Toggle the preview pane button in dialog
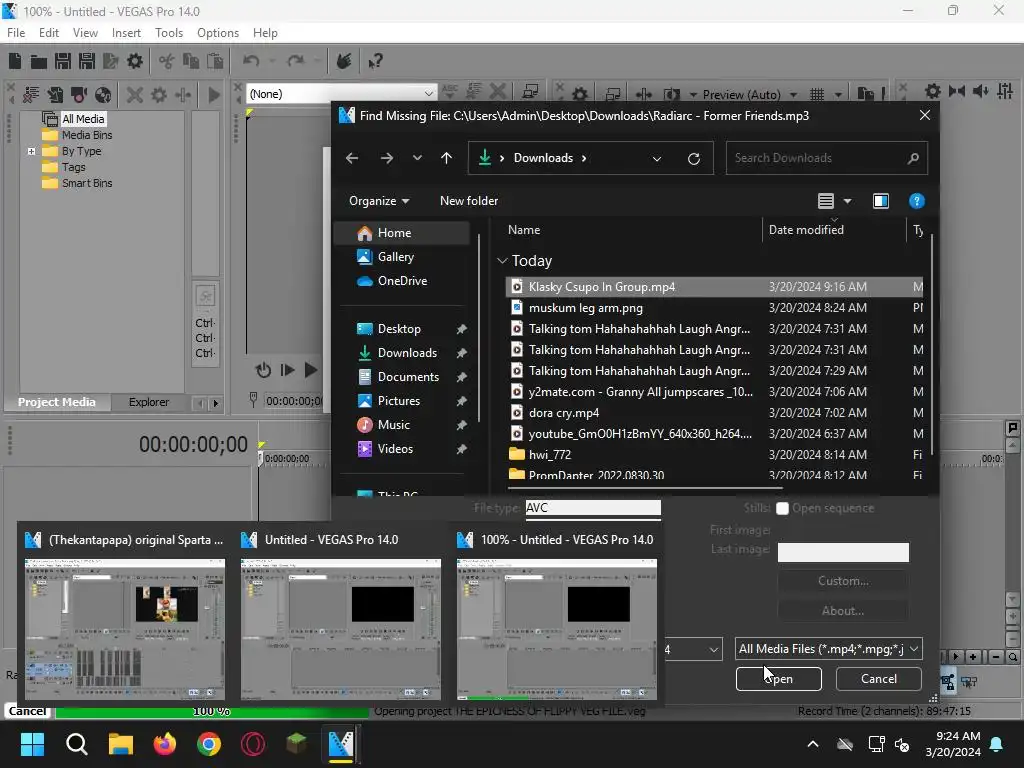The image size is (1024, 768). [x=881, y=201]
